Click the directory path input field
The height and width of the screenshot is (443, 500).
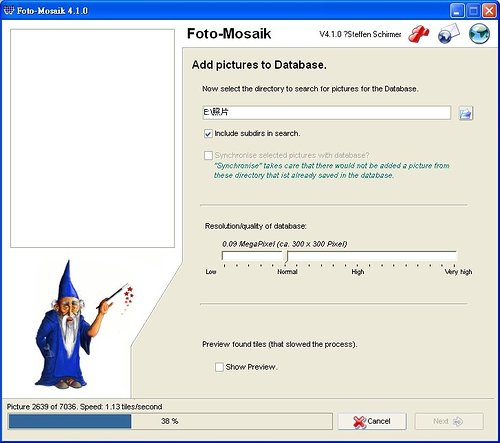[x=327, y=113]
